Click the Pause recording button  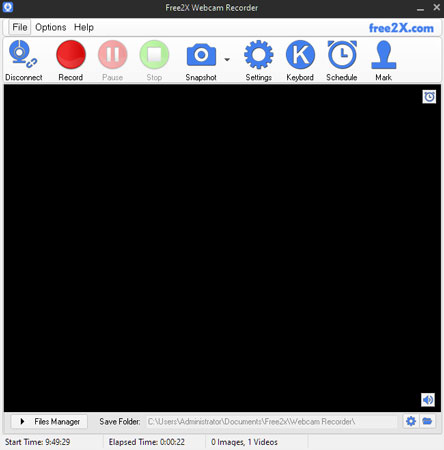click(x=113, y=54)
